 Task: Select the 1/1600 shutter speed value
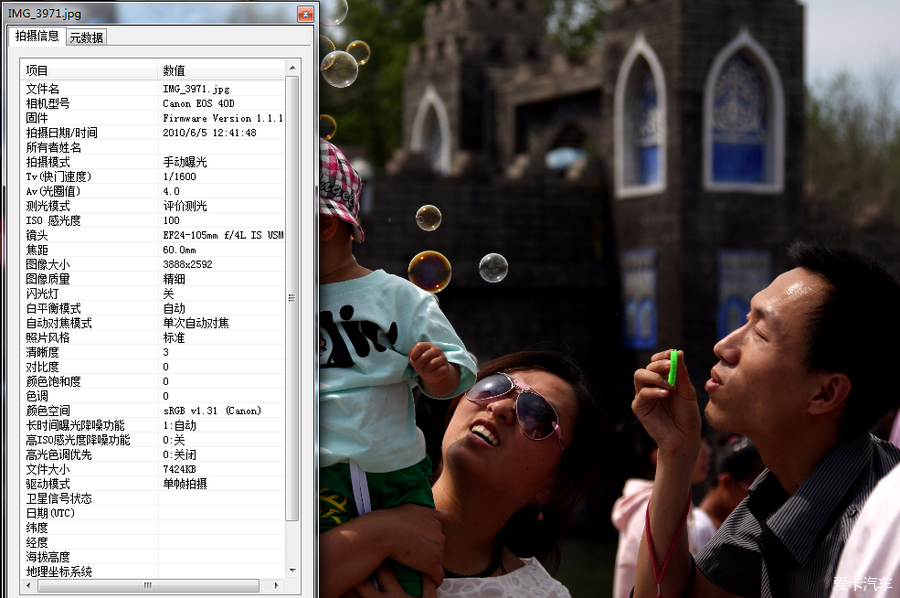point(180,177)
